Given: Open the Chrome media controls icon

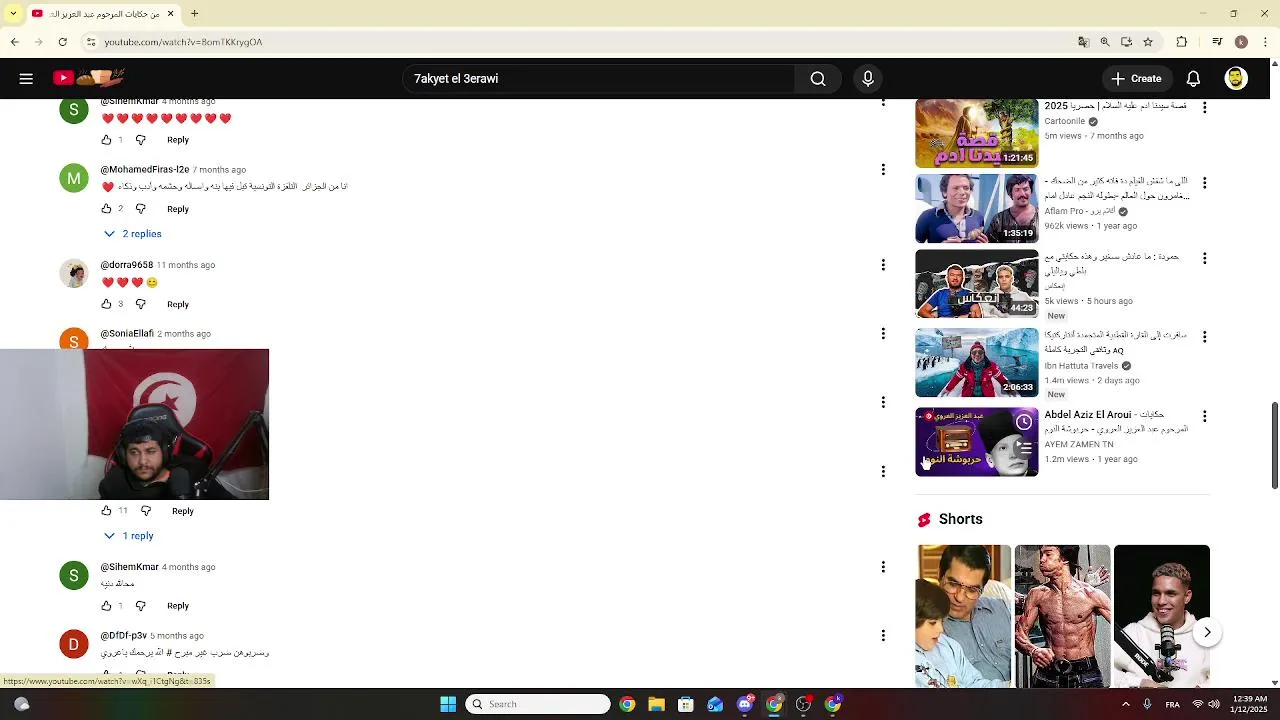Looking at the screenshot, I should [x=1217, y=42].
